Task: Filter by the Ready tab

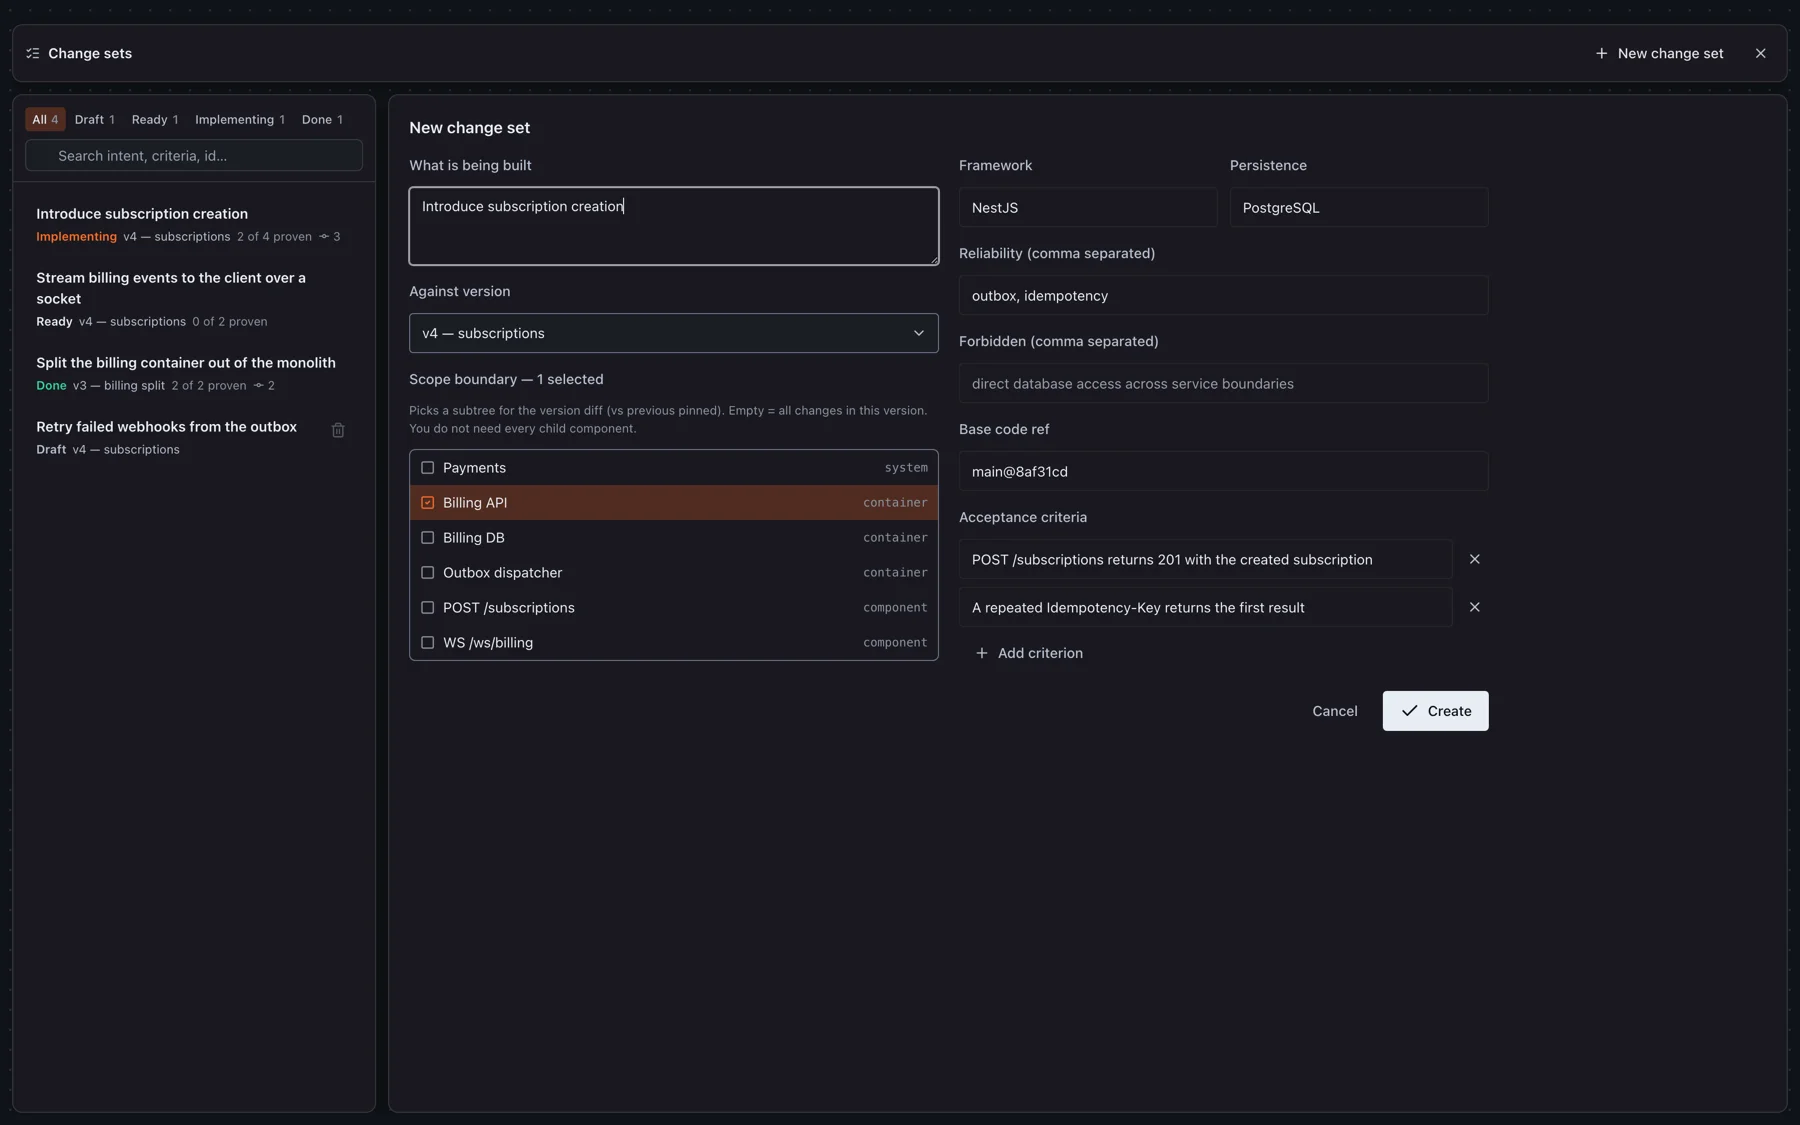Action: click(155, 119)
